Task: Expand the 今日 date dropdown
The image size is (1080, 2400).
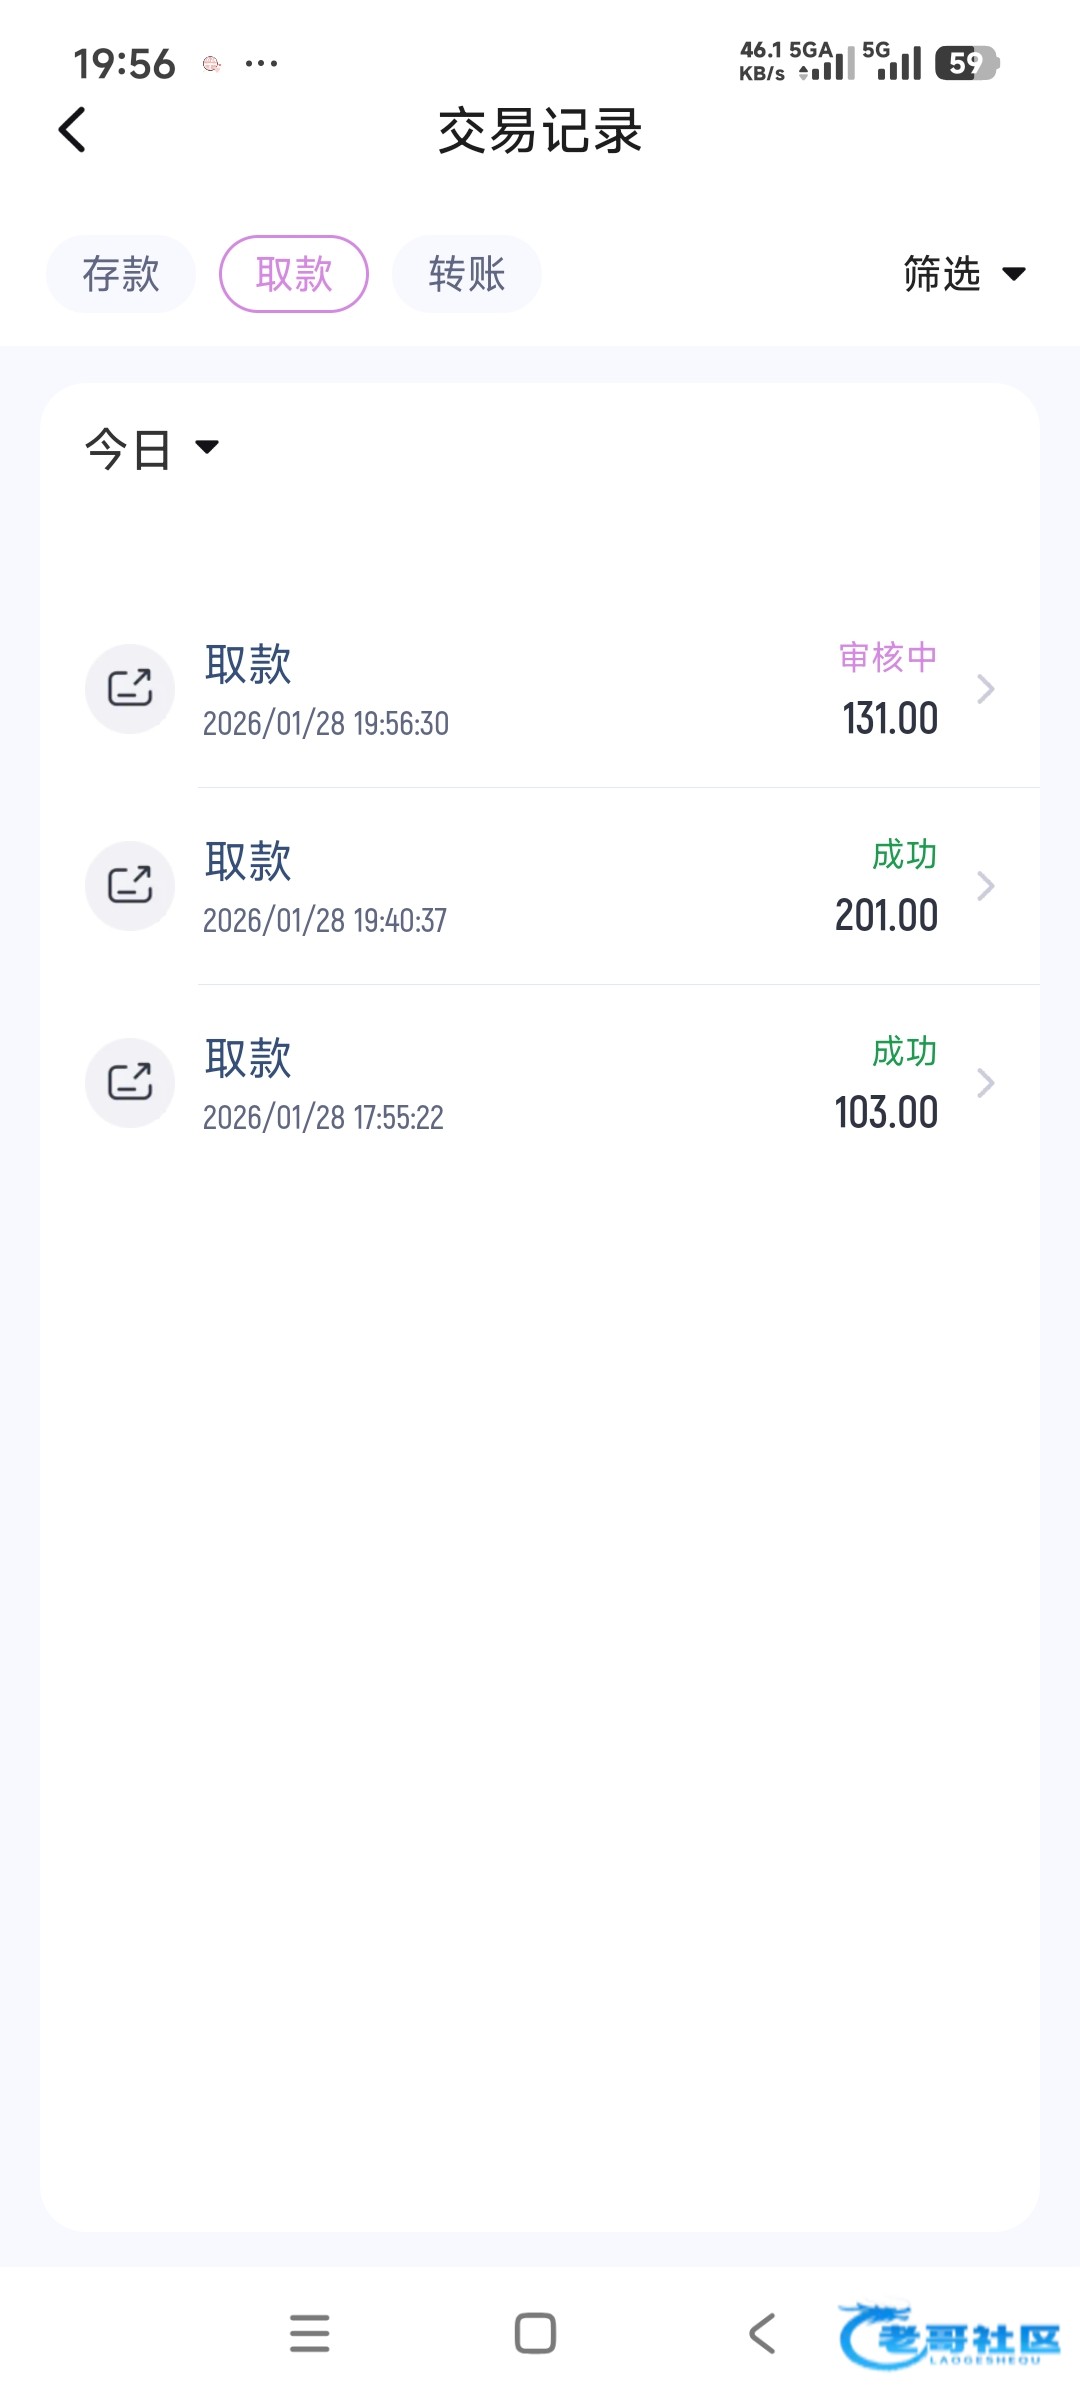Action: [152, 449]
